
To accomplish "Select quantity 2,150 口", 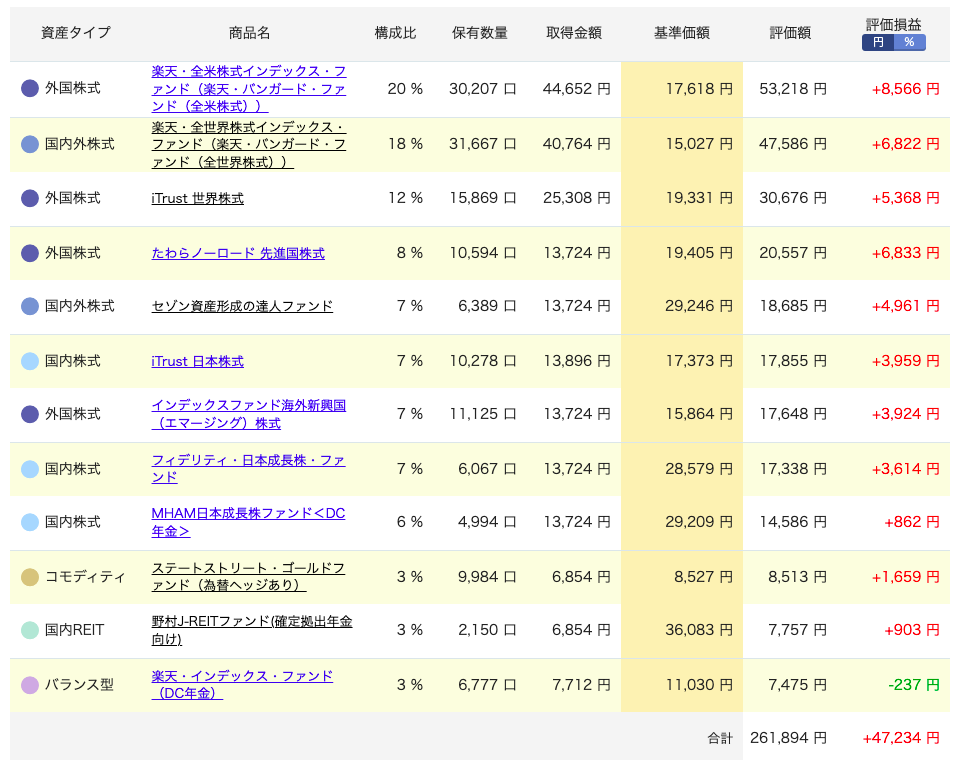I will tap(487, 630).
